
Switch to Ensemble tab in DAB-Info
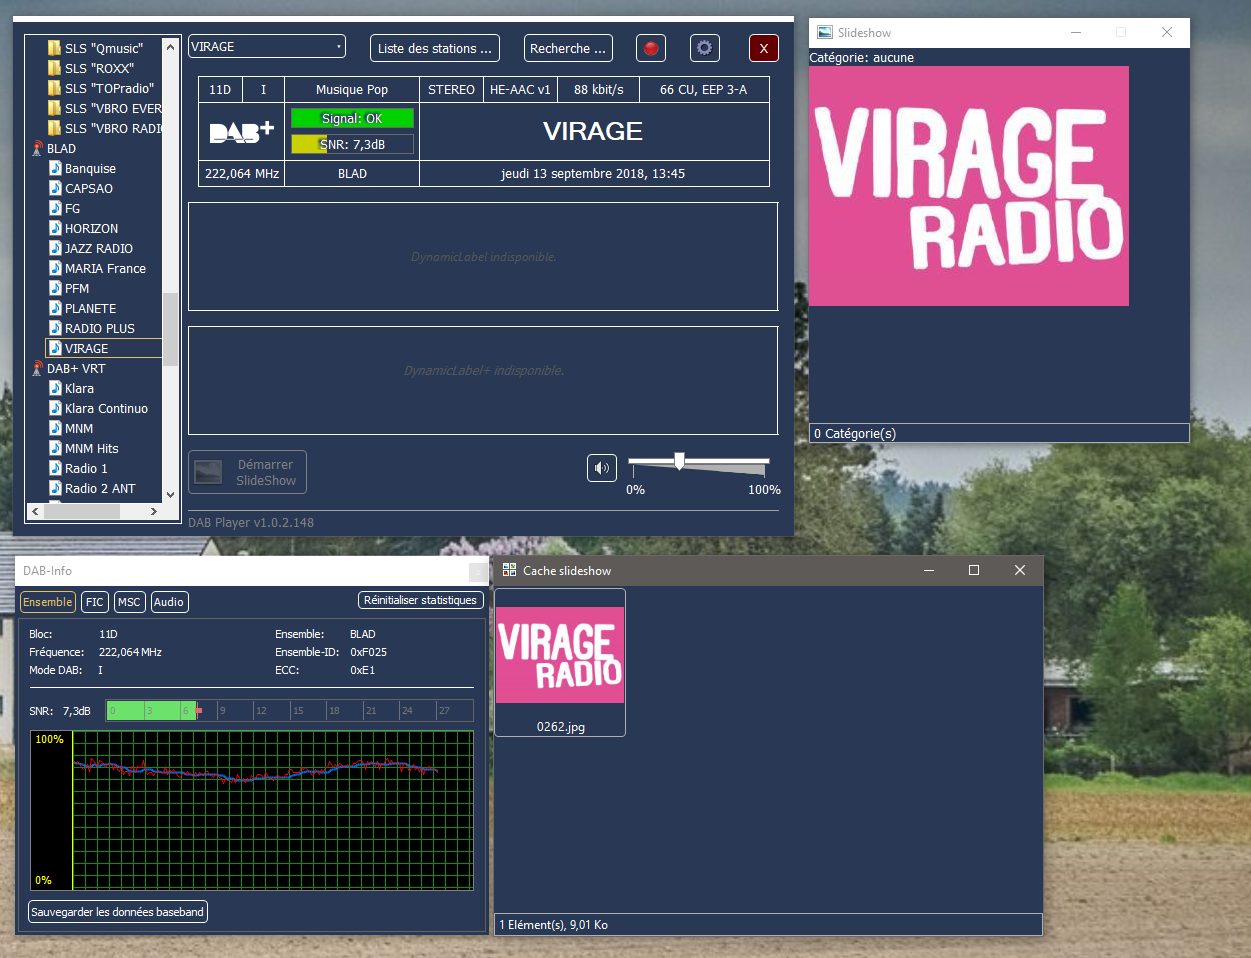[x=48, y=602]
